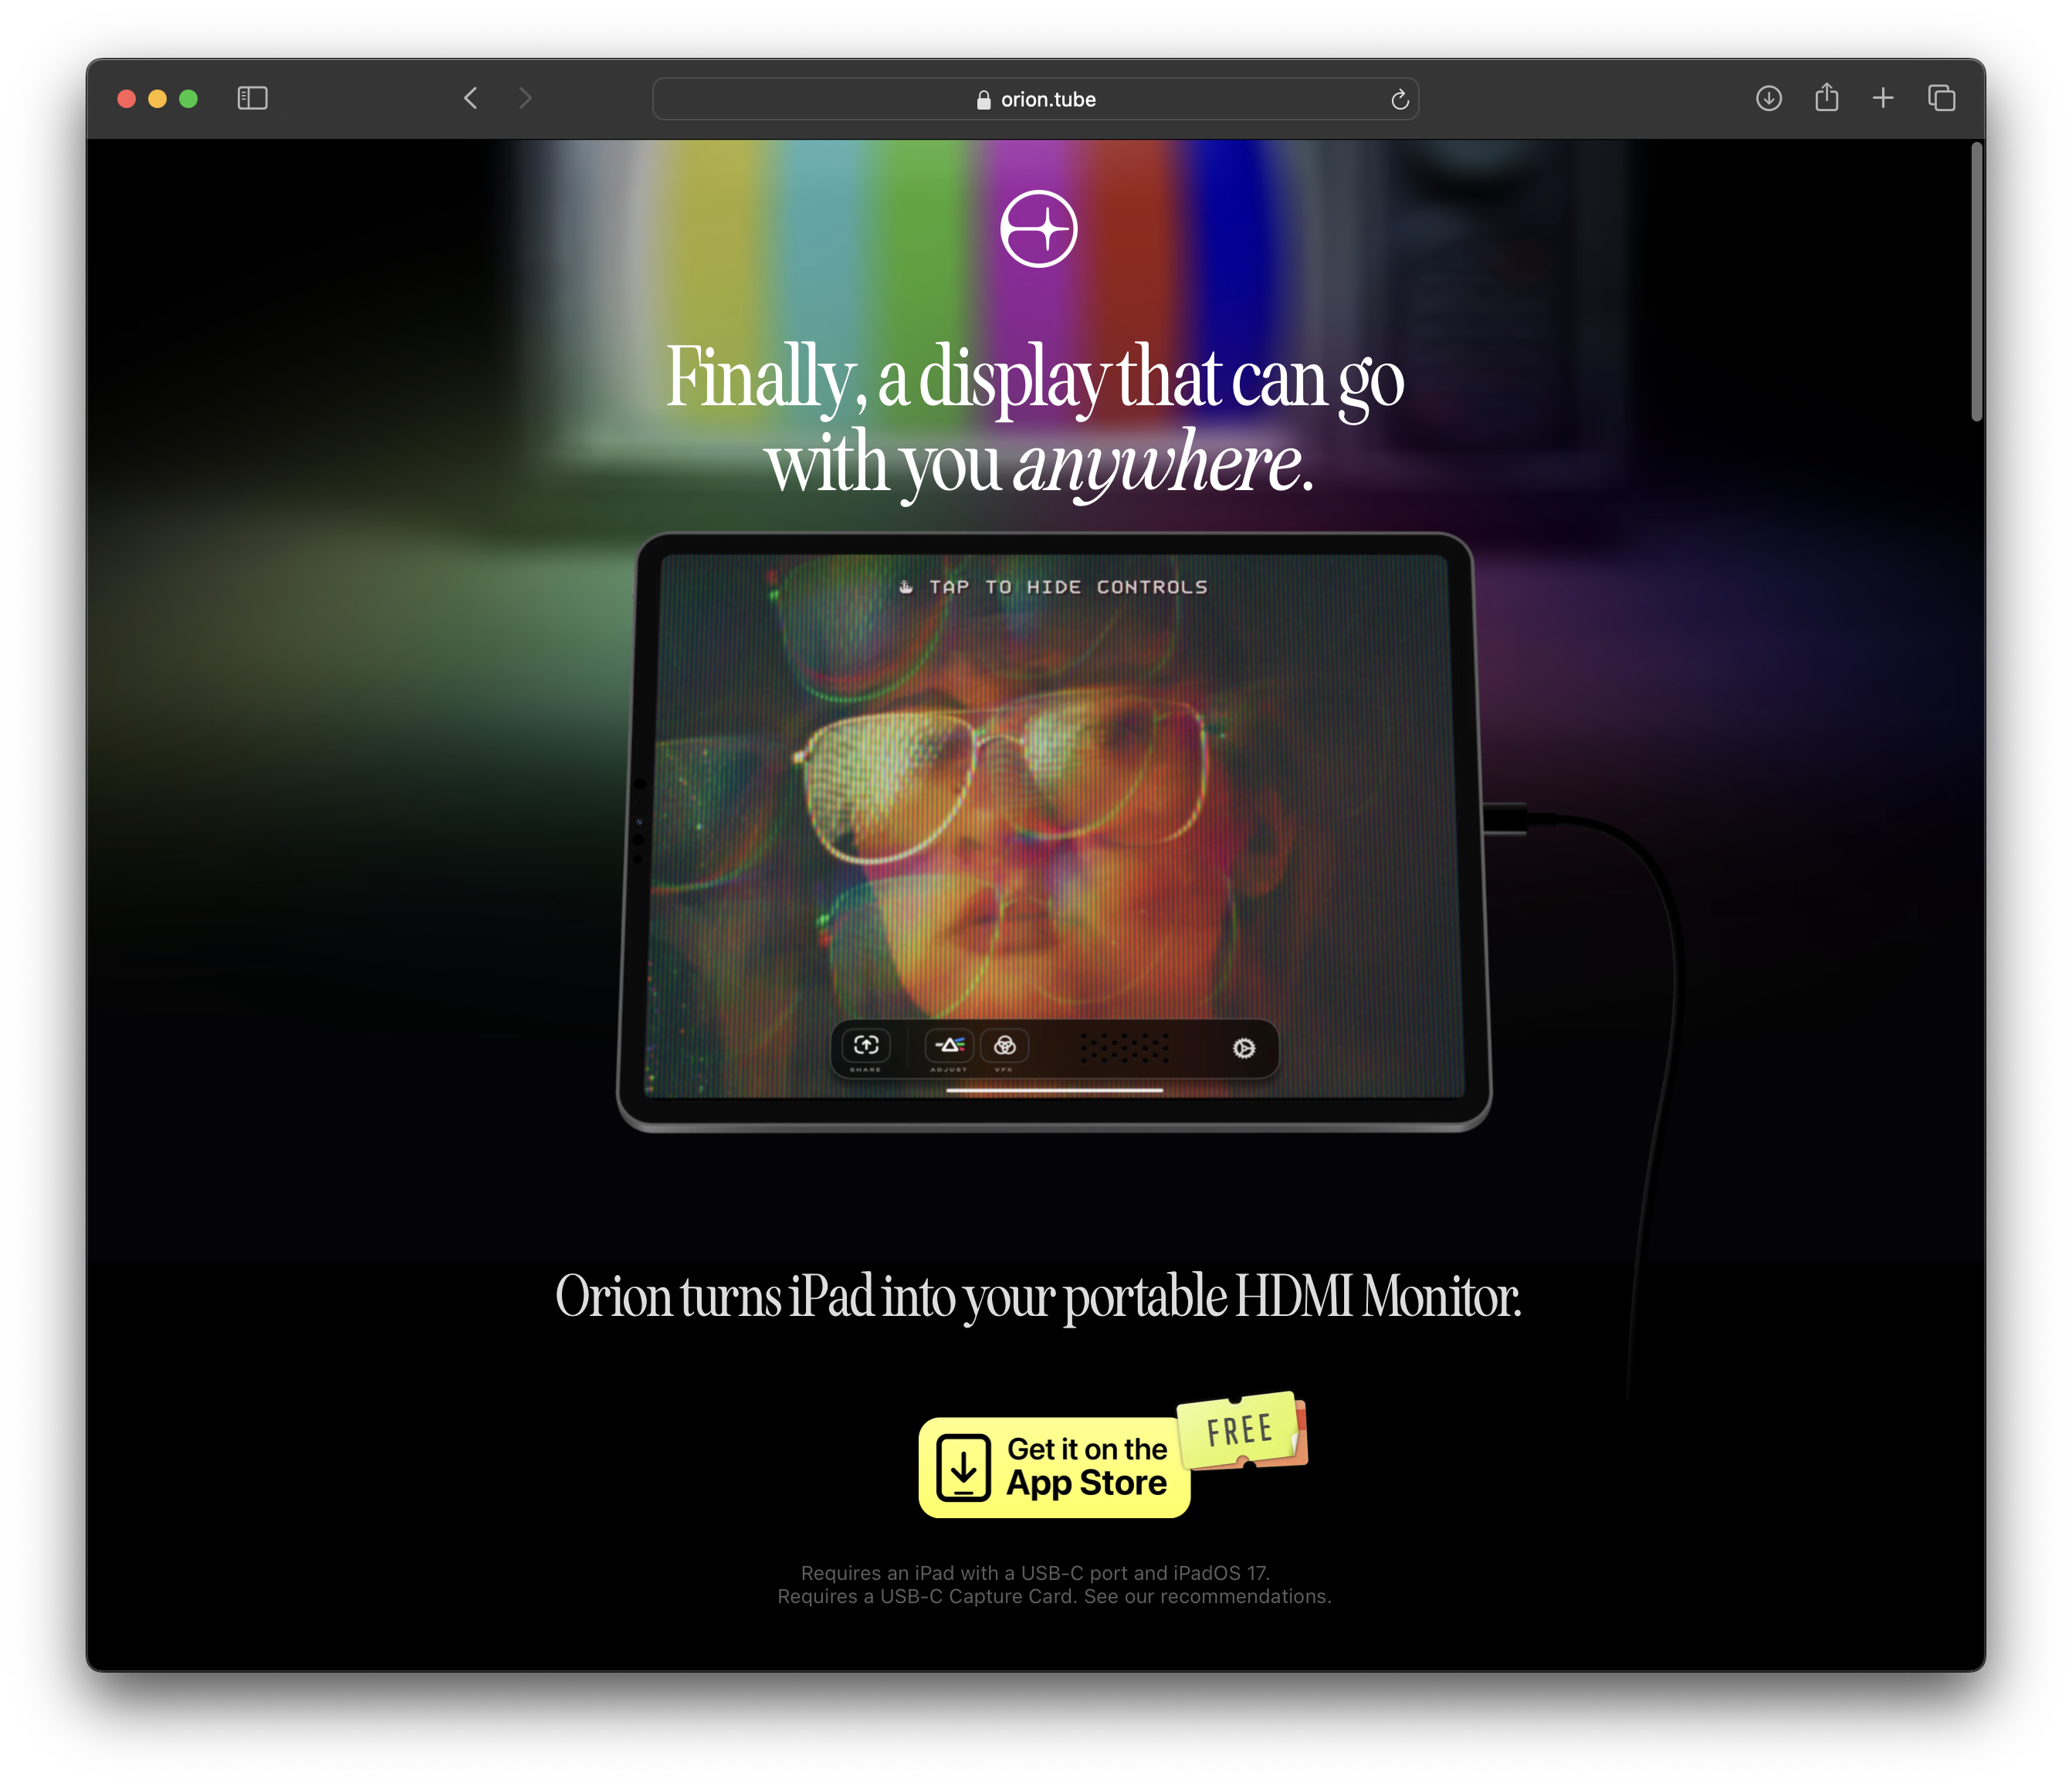This screenshot has width=2072, height=1786.
Task: Show the tab overview
Action: click(1941, 98)
